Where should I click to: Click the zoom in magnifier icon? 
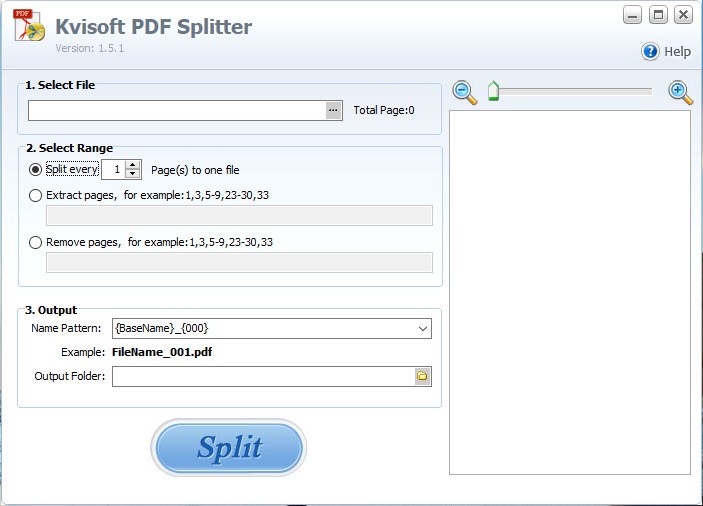[680, 92]
